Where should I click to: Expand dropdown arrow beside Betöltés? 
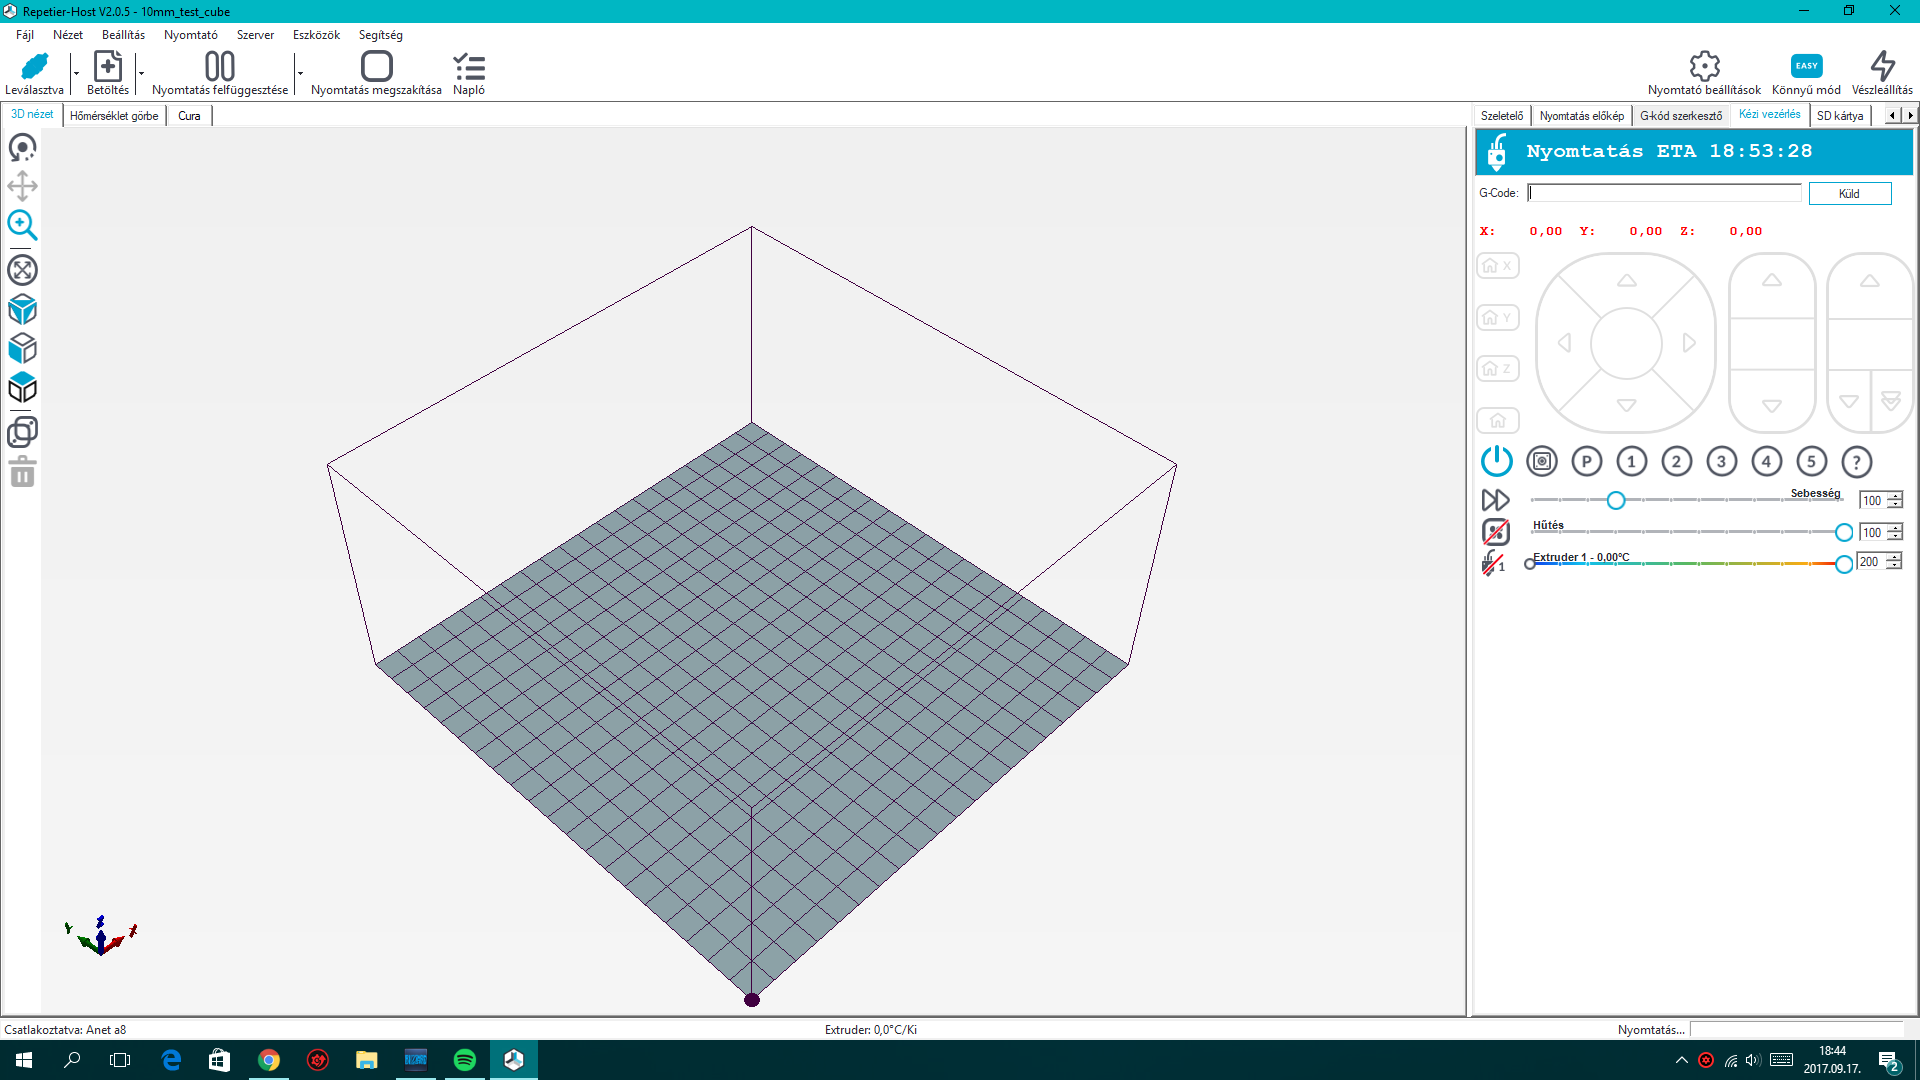pos(141,73)
